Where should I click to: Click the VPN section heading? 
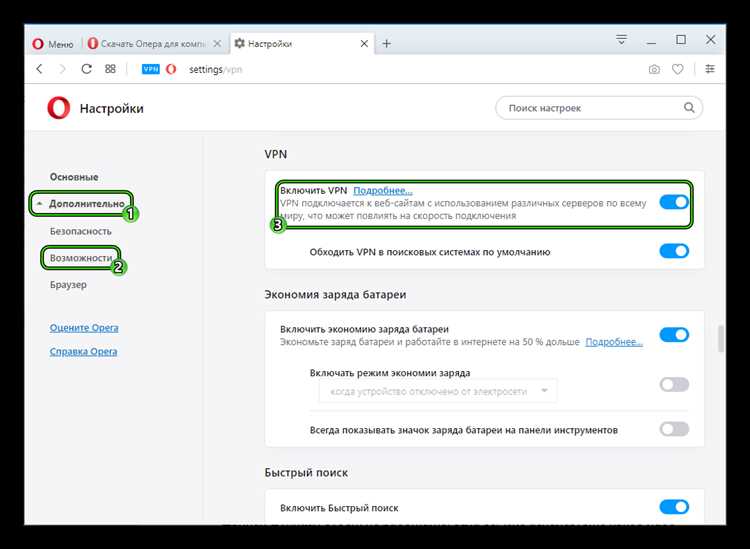276,154
